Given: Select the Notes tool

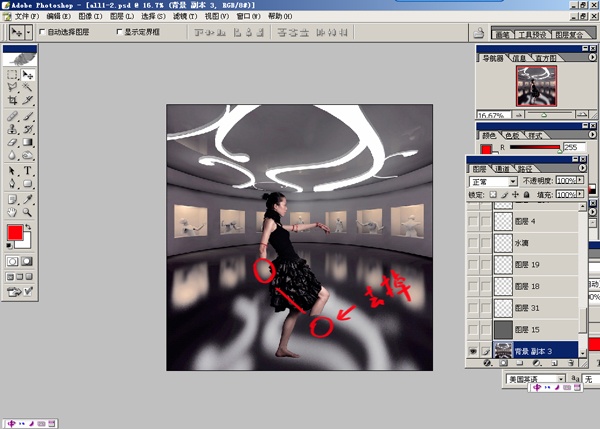Looking at the screenshot, I should (x=12, y=199).
